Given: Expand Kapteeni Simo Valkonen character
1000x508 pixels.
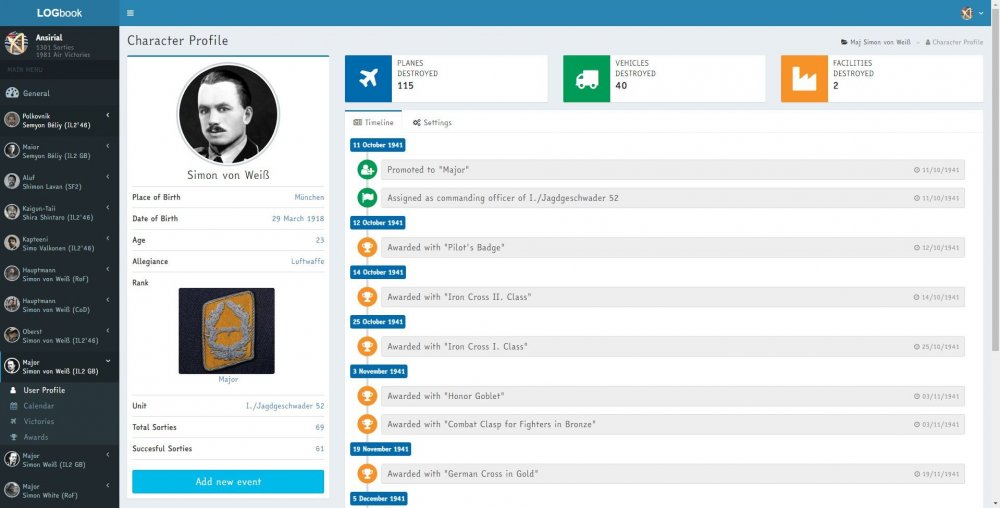Looking at the screenshot, I should [x=59, y=243].
